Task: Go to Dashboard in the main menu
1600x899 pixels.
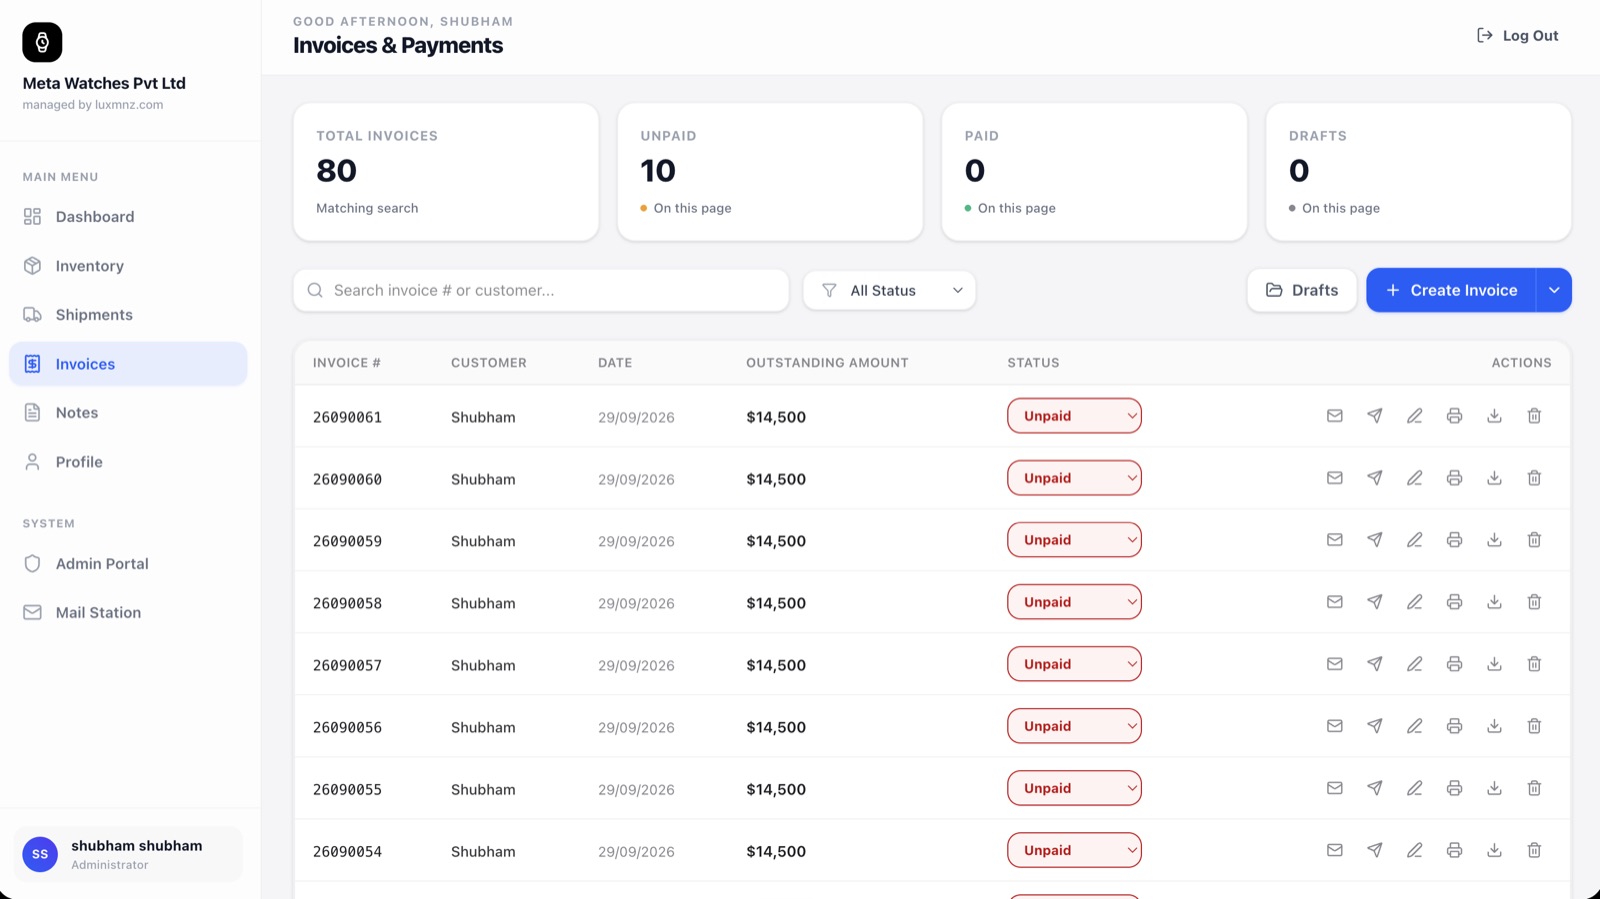Action: [128, 217]
